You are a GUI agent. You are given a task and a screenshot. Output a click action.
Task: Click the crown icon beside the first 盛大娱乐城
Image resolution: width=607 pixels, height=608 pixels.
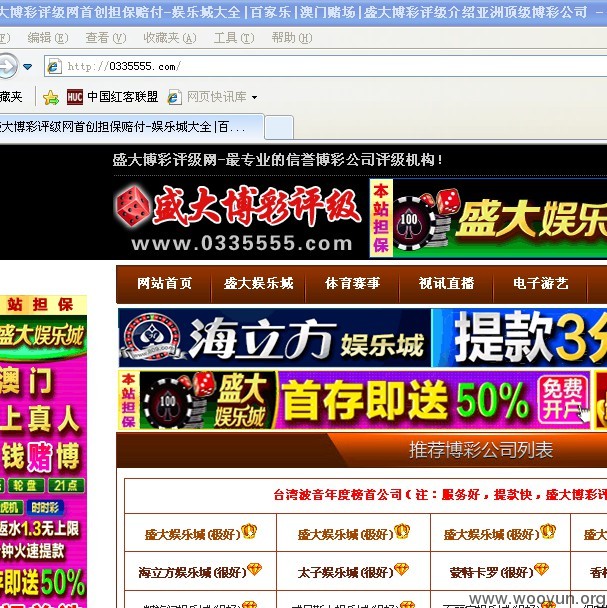click(249, 530)
